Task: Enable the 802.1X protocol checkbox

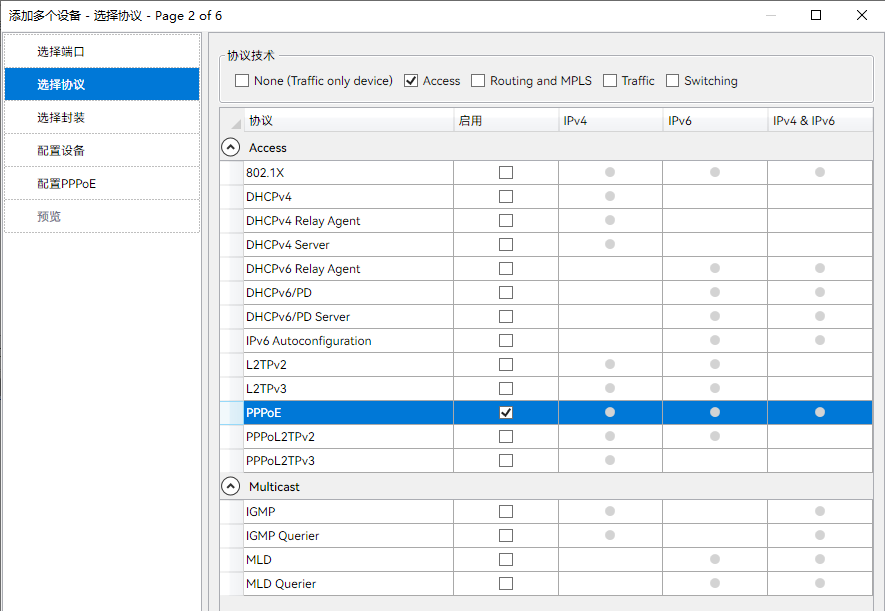Action: [506, 173]
